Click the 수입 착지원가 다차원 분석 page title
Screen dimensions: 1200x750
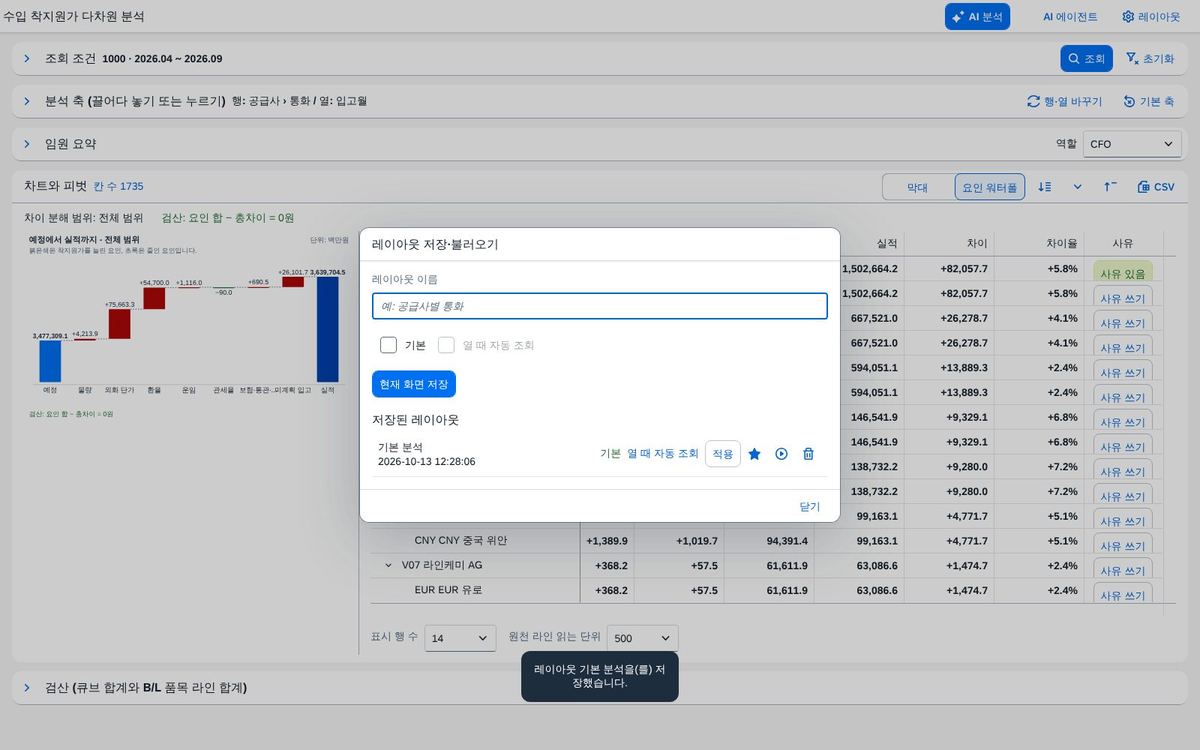point(74,16)
